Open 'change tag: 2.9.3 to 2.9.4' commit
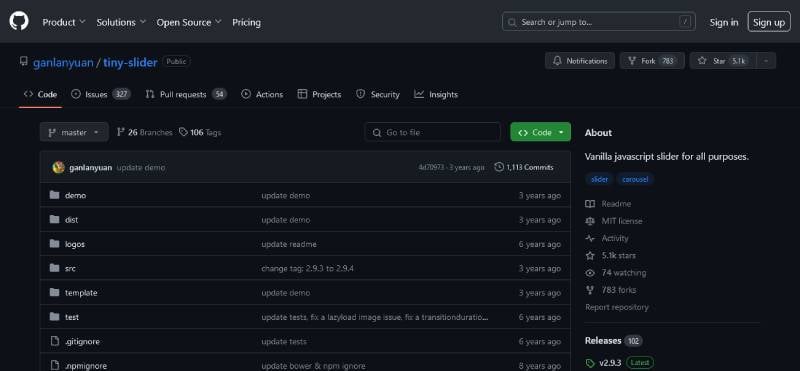 point(307,268)
